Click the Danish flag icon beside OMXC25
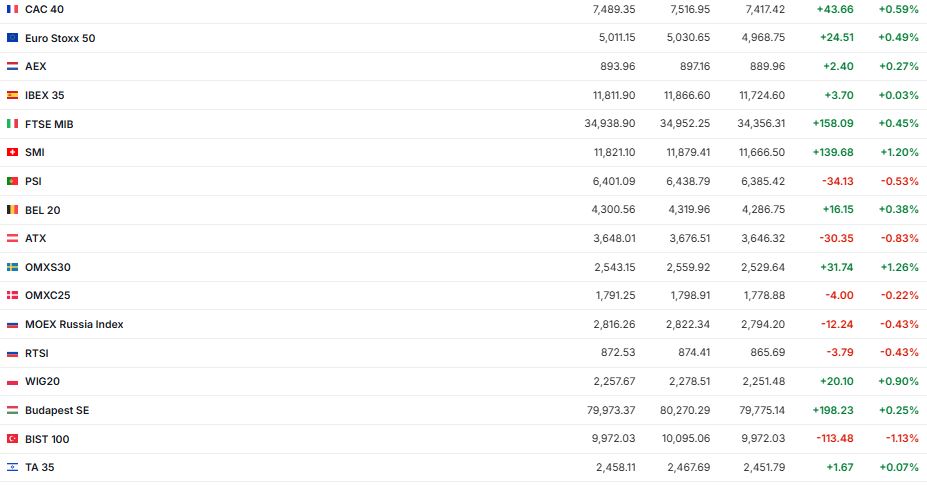The height and width of the screenshot is (485, 927). [12, 296]
